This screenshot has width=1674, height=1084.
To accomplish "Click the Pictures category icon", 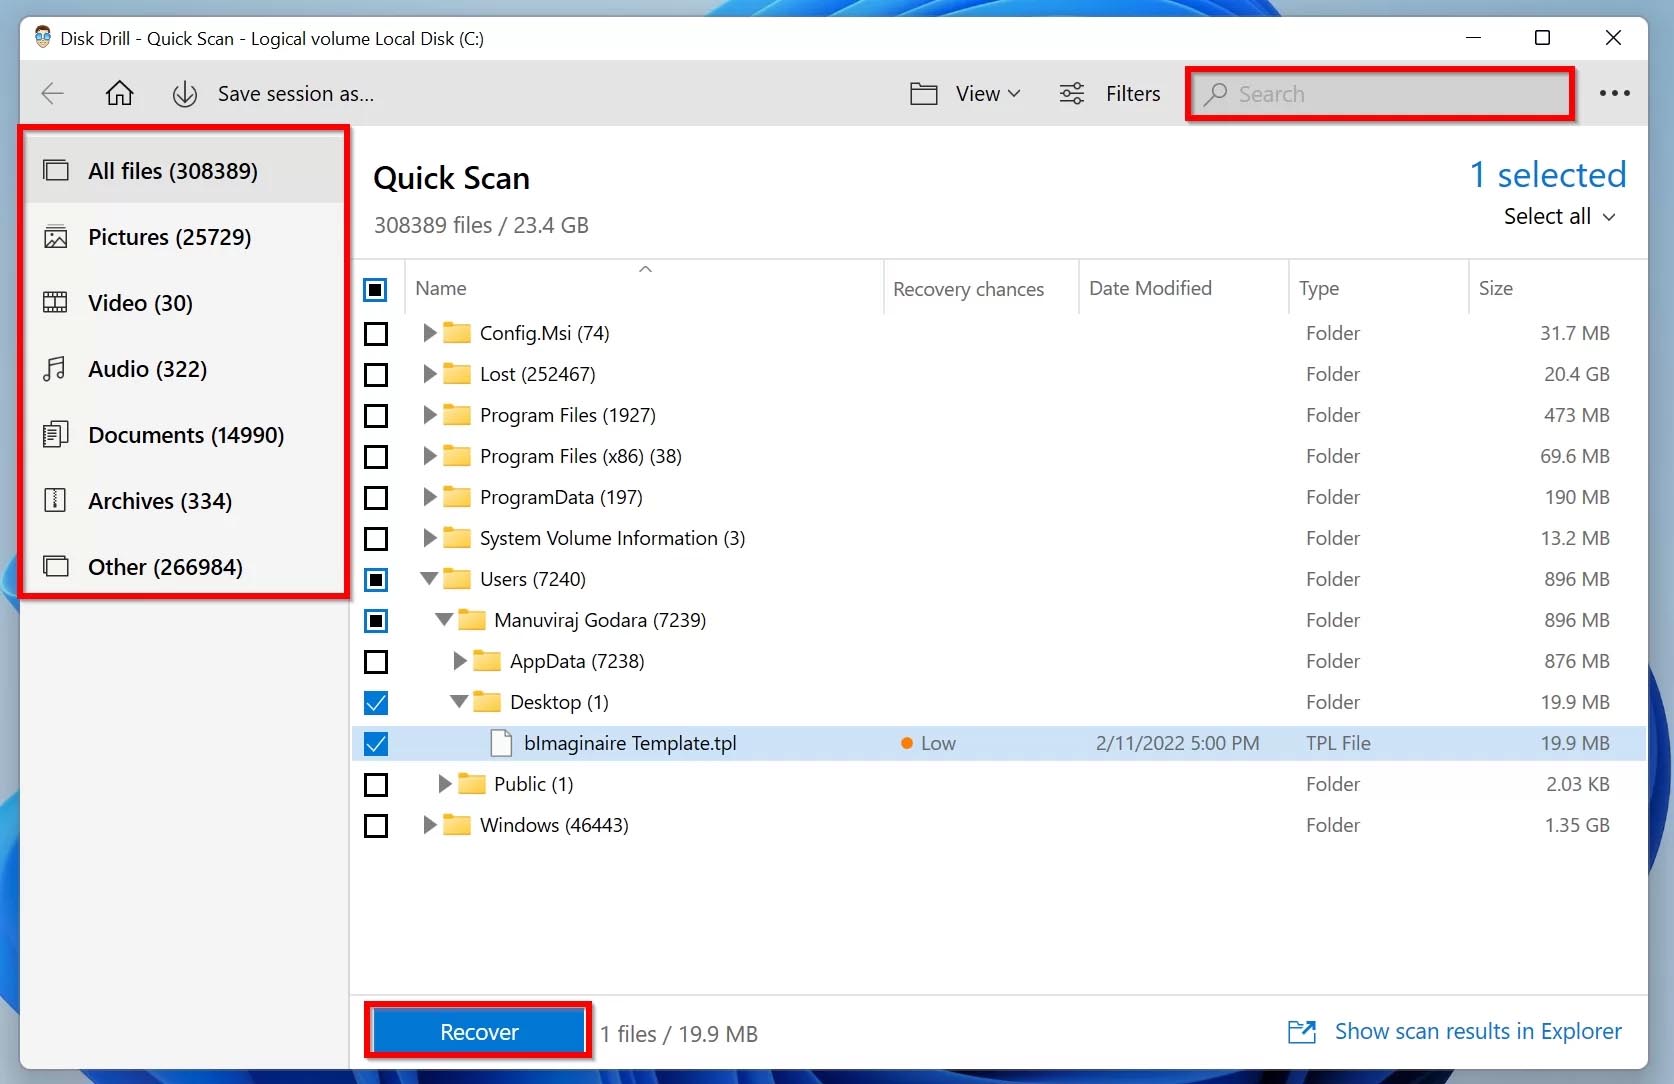I will point(56,237).
